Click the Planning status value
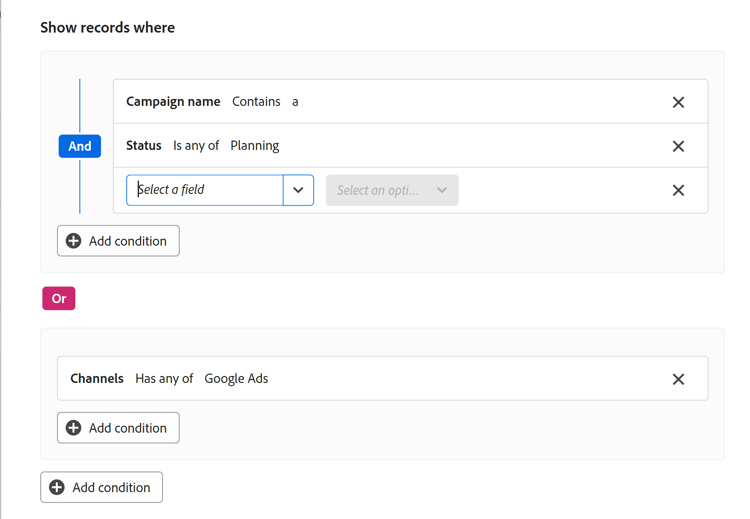This screenshot has width=750, height=519. 255,146
